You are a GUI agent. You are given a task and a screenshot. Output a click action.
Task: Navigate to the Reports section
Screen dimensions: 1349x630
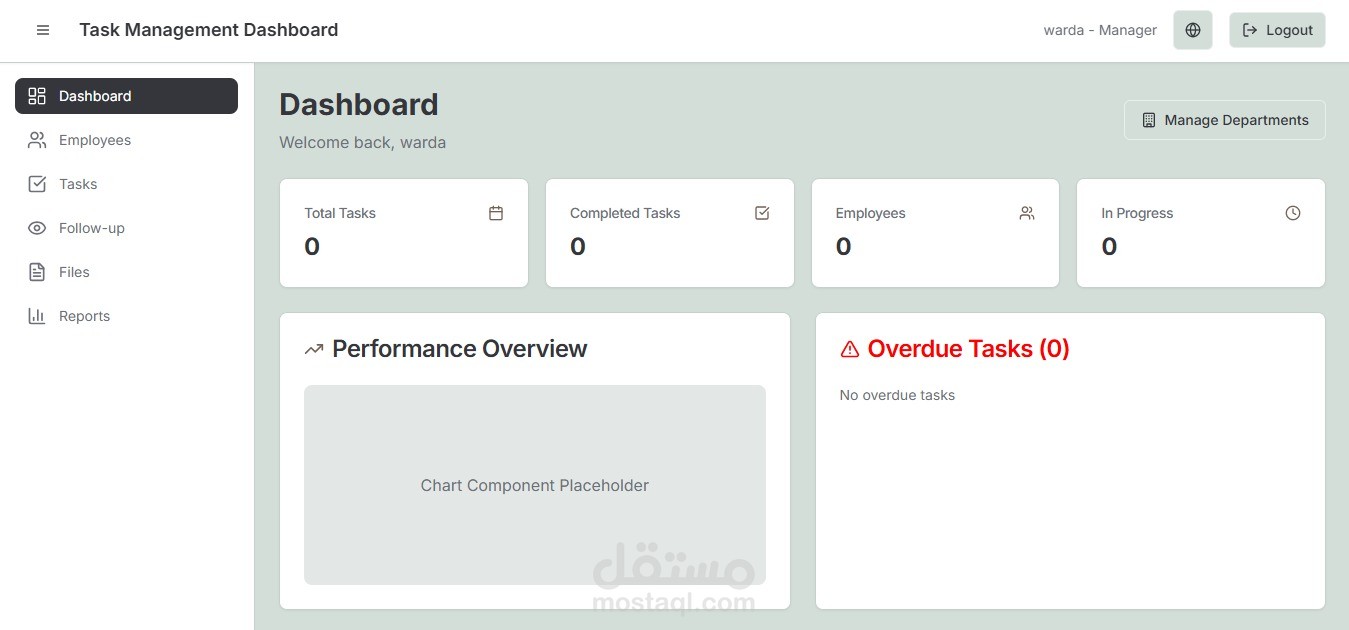point(84,315)
